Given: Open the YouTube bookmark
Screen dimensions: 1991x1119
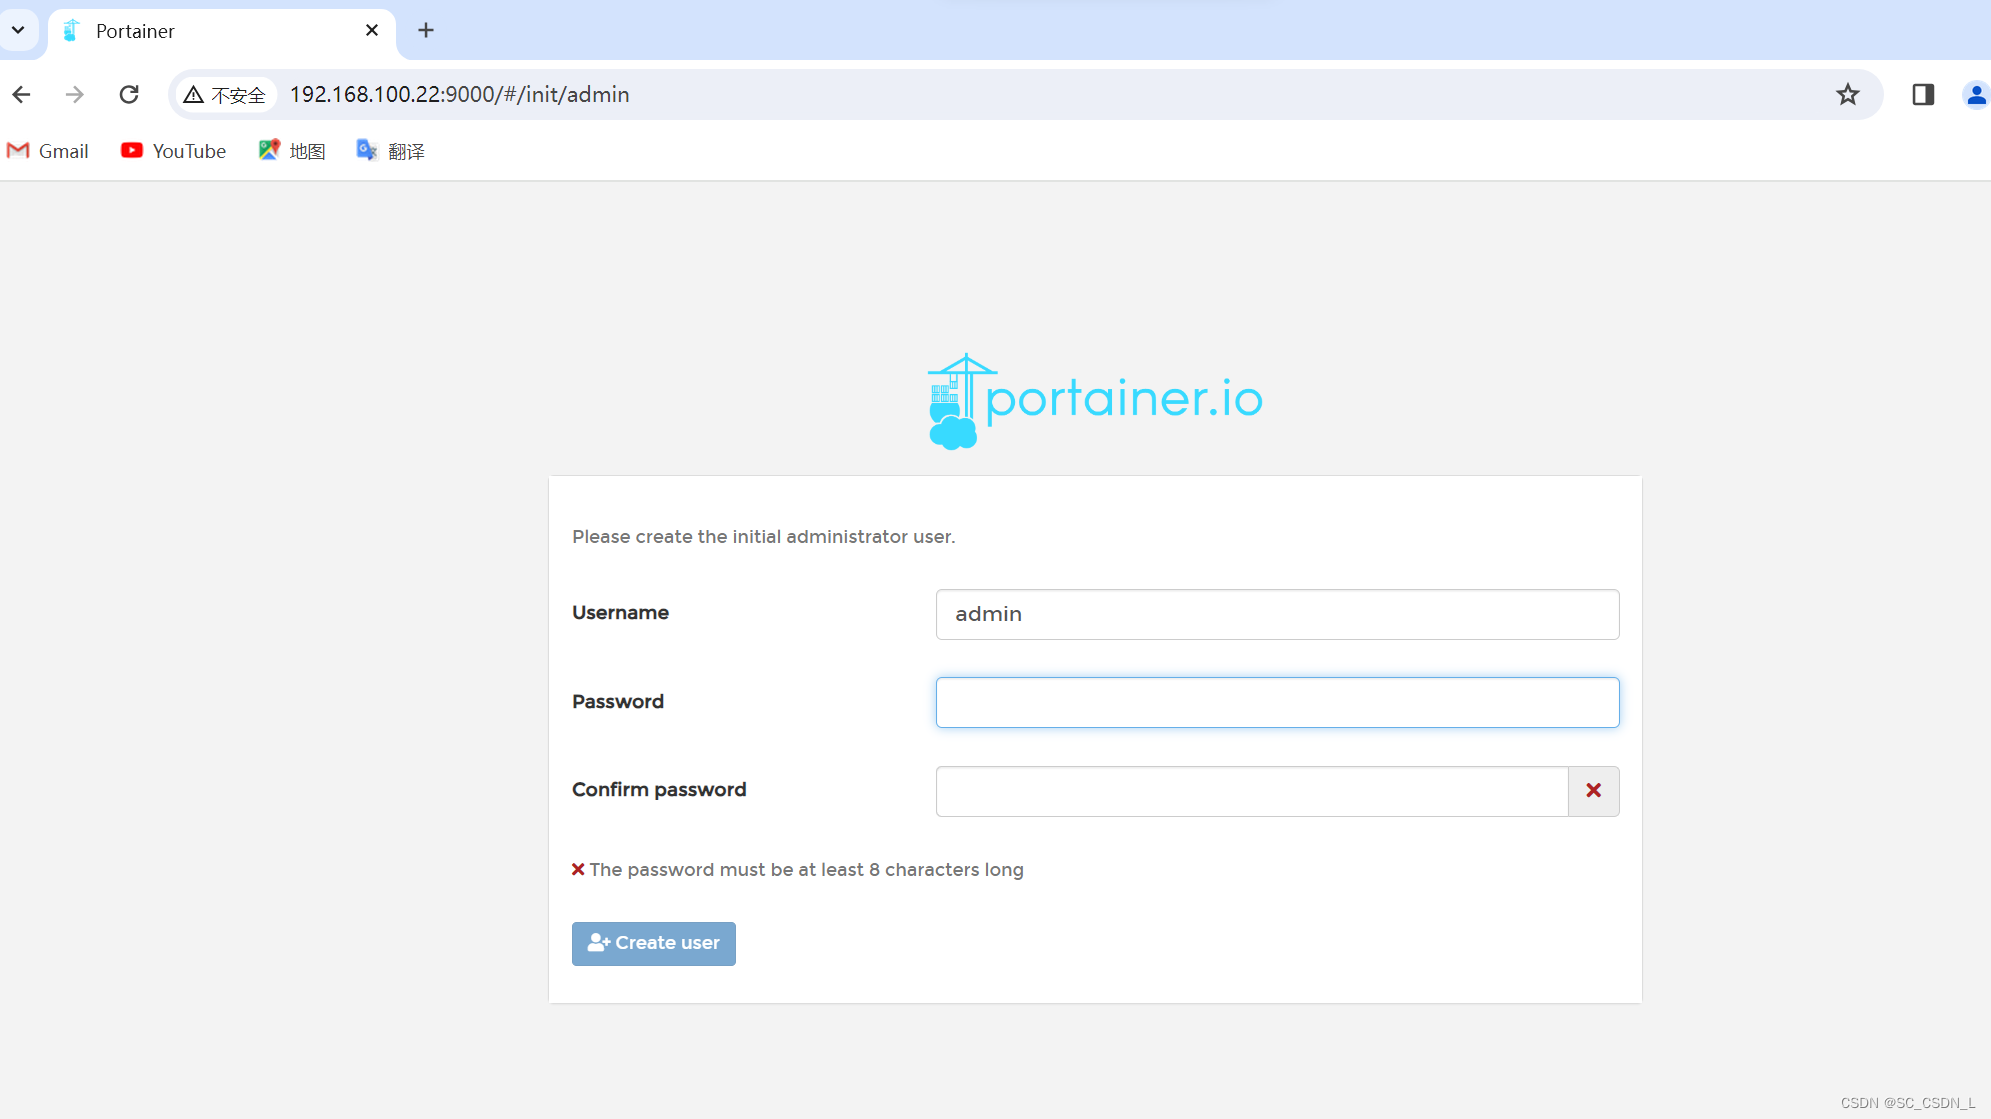Looking at the screenshot, I should pyautogui.click(x=174, y=151).
